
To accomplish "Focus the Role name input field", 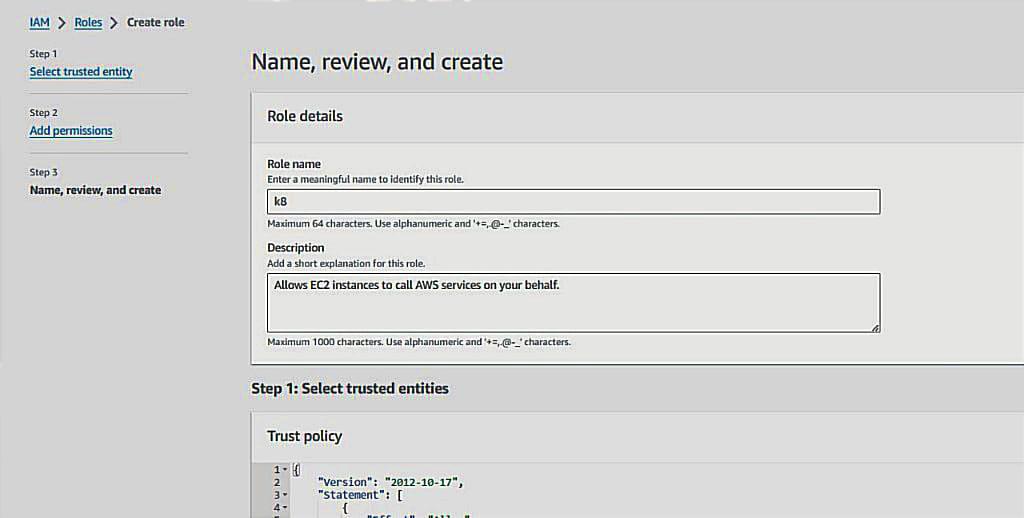I will point(573,202).
